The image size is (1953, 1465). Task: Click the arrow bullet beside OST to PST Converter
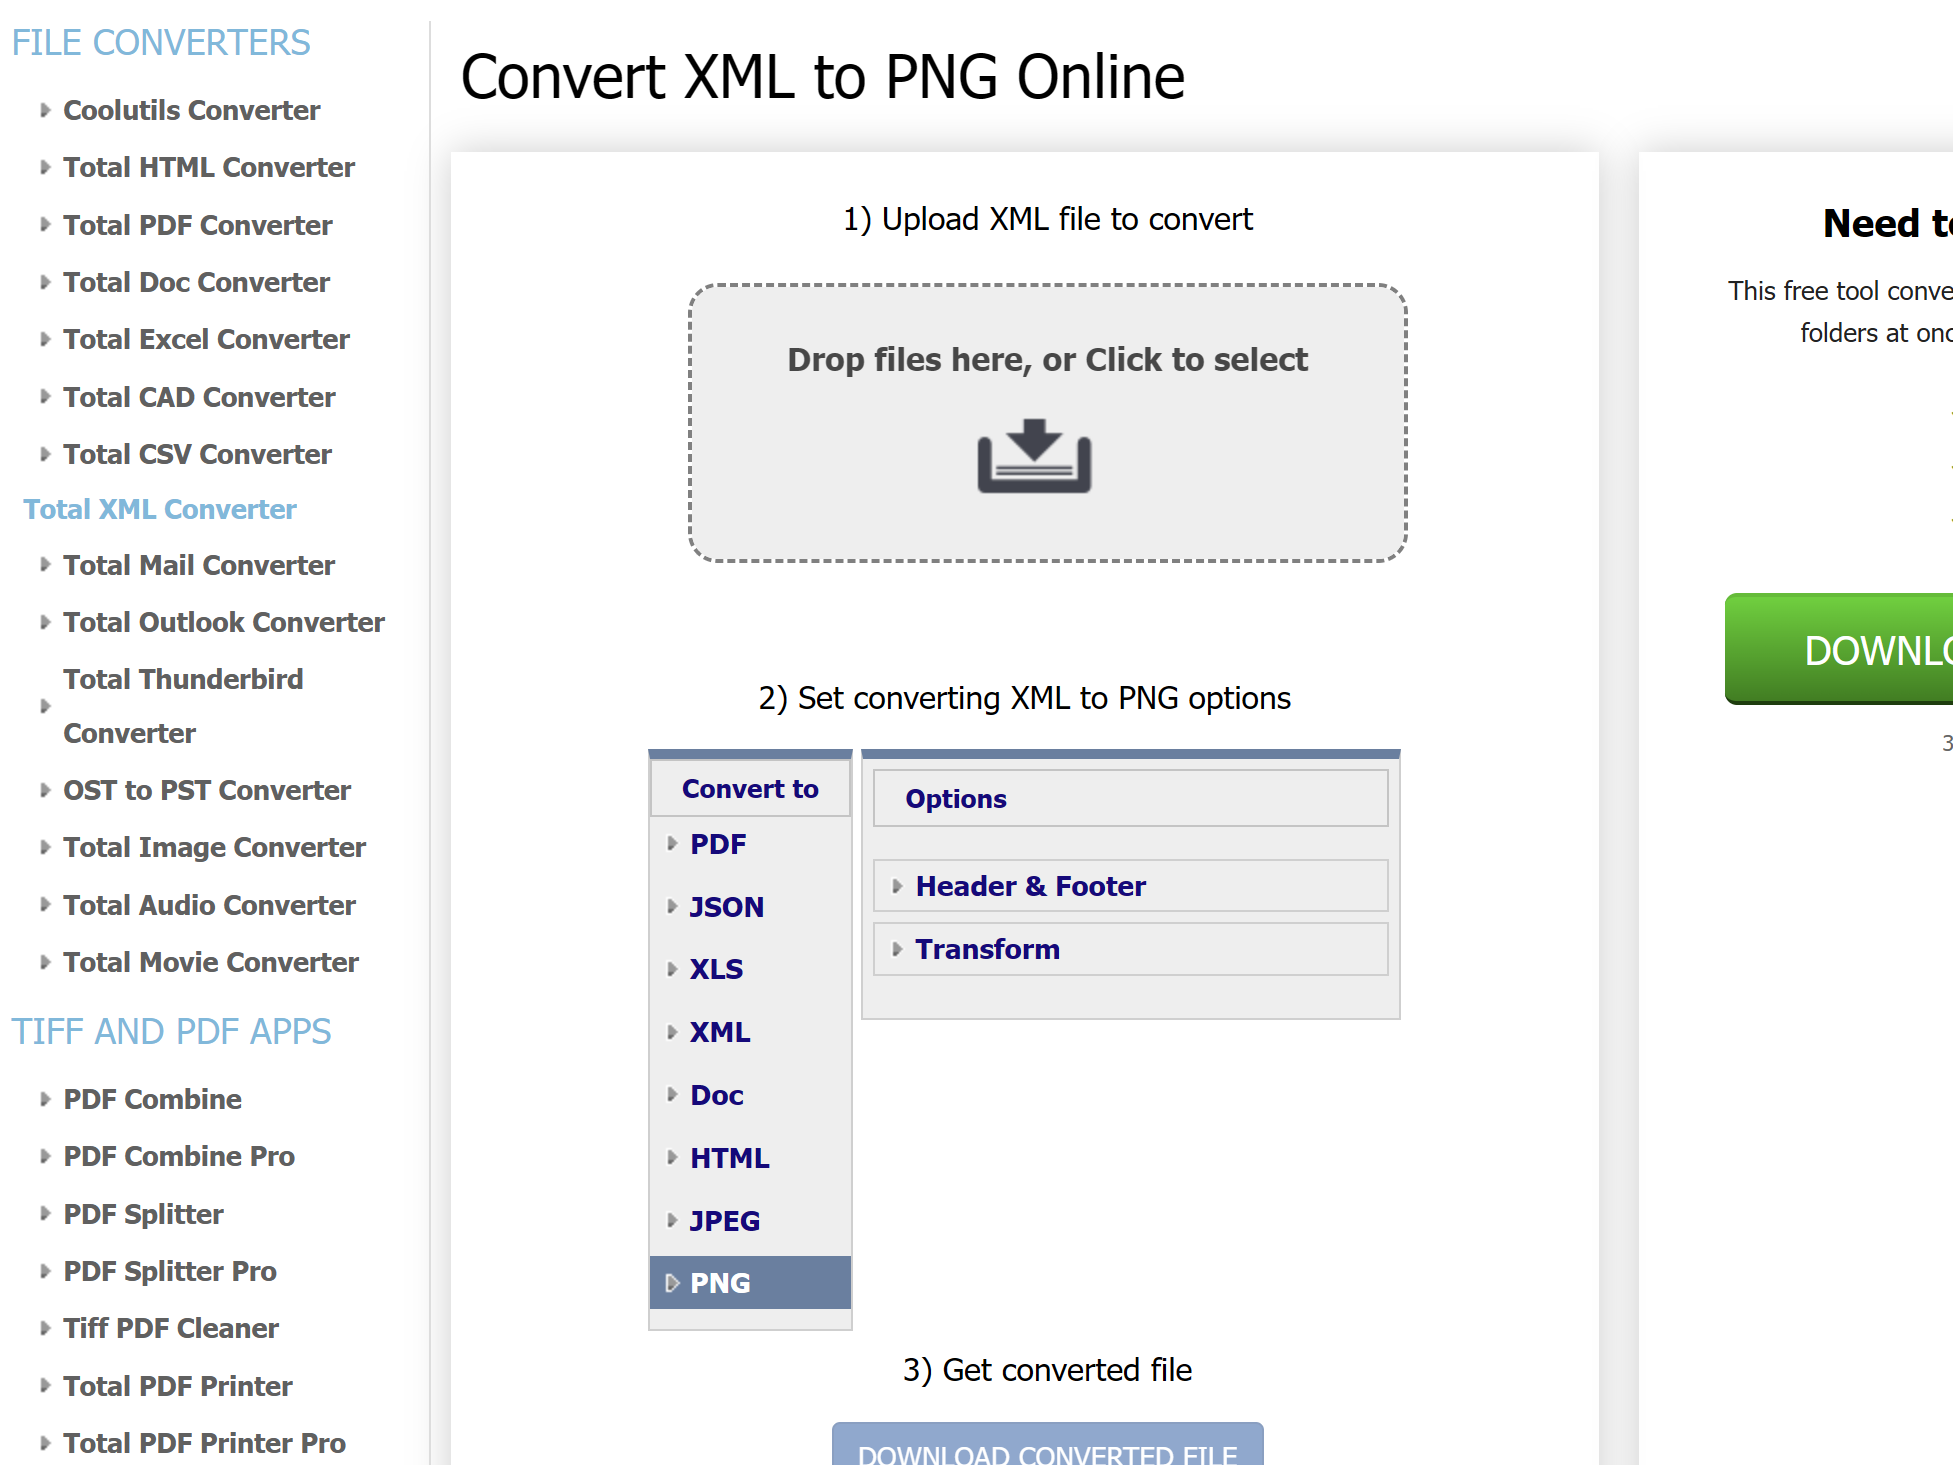pyautogui.click(x=45, y=790)
